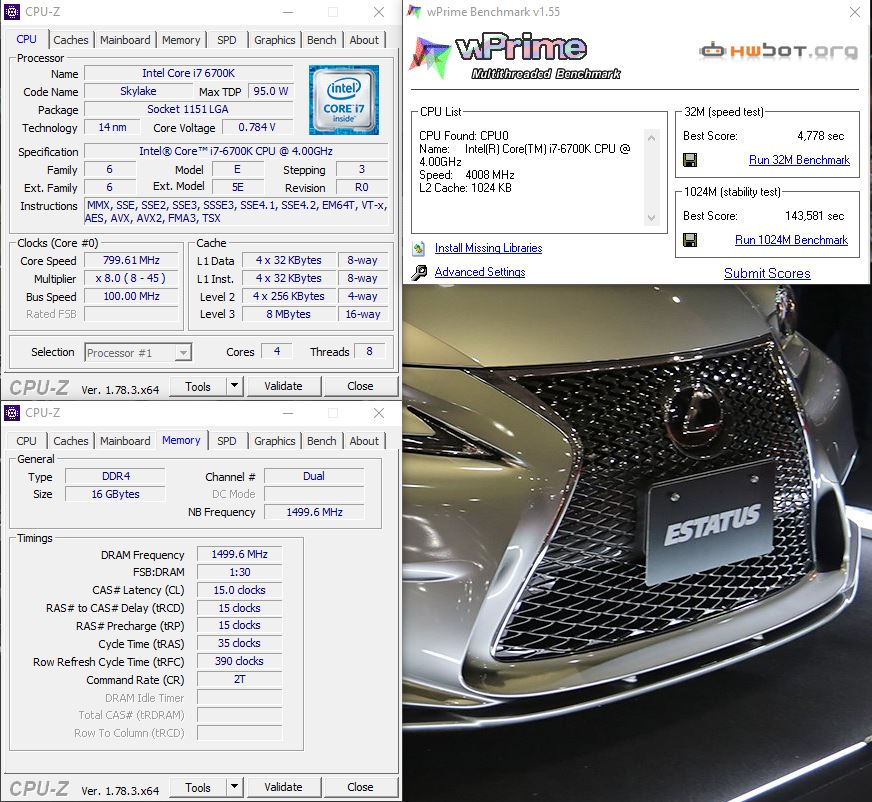Click the Threads value 8
872x802 pixels.
(x=369, y=352)
